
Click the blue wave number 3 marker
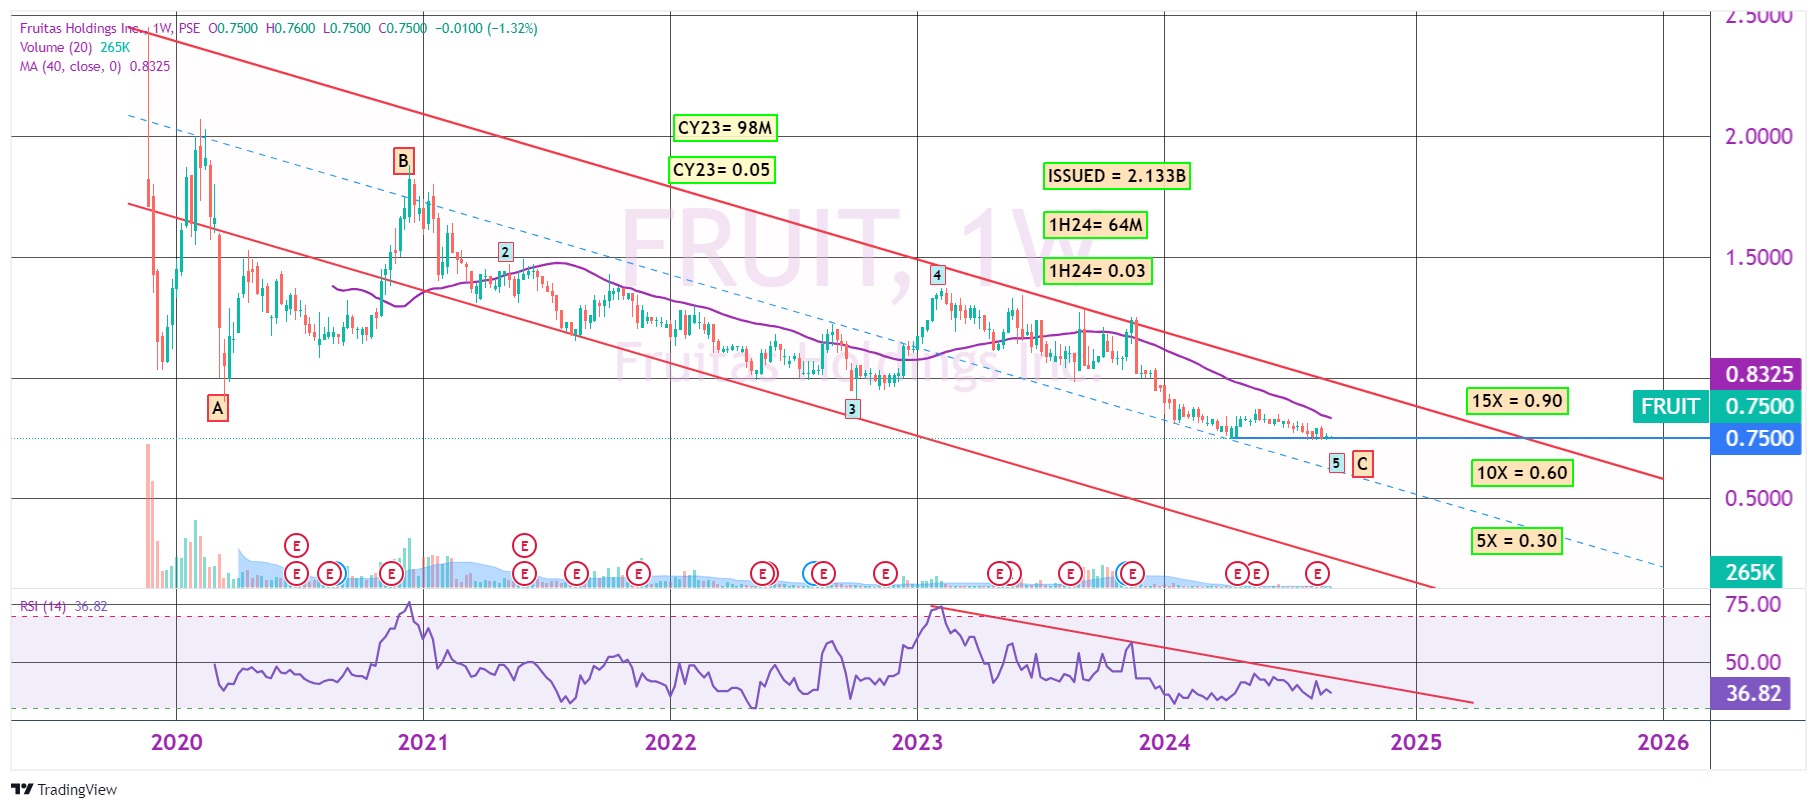coord(852,408)
